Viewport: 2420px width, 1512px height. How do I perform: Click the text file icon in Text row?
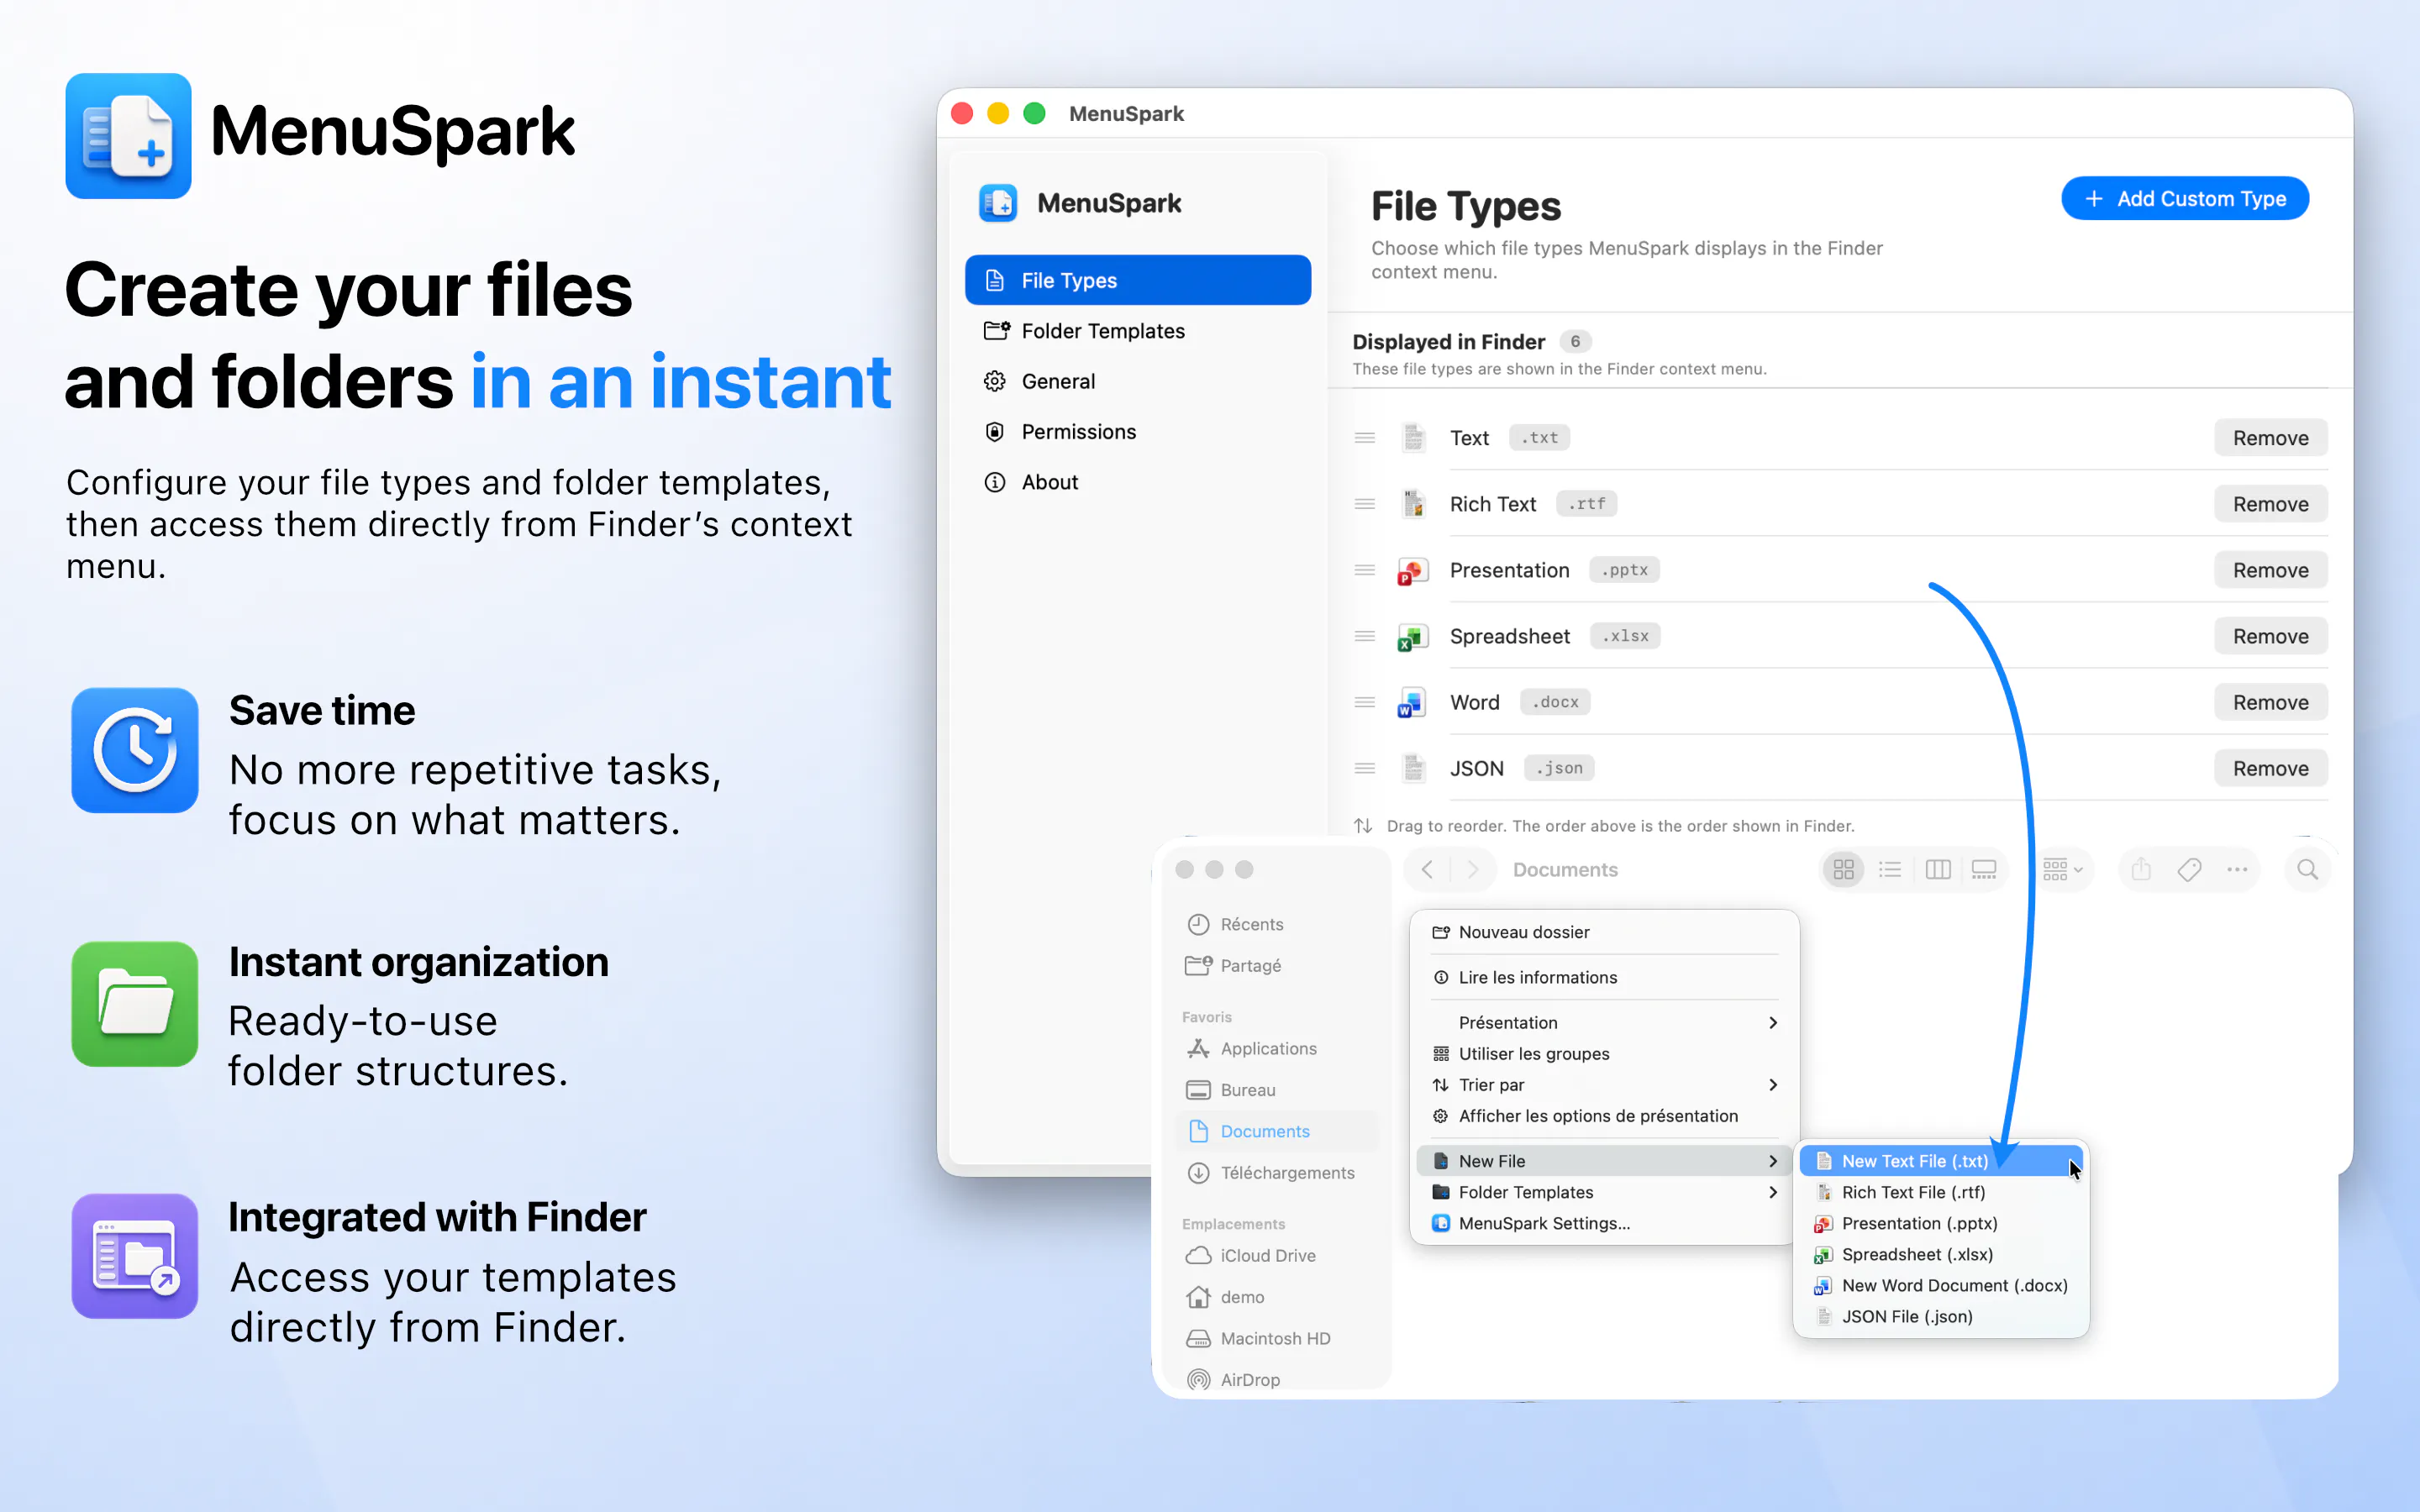click(1413, 438)
